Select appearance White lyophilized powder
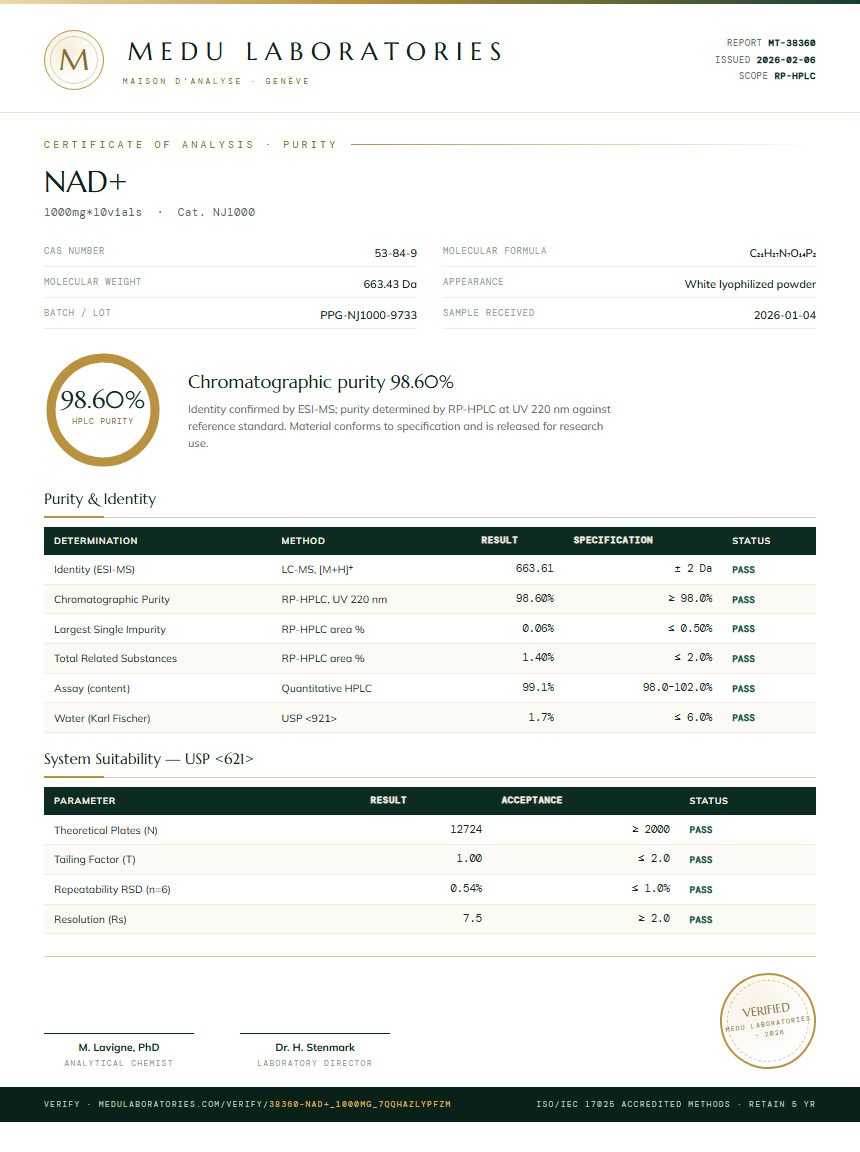Viewport: 860px width, 1152px height. tap(750, 284)
